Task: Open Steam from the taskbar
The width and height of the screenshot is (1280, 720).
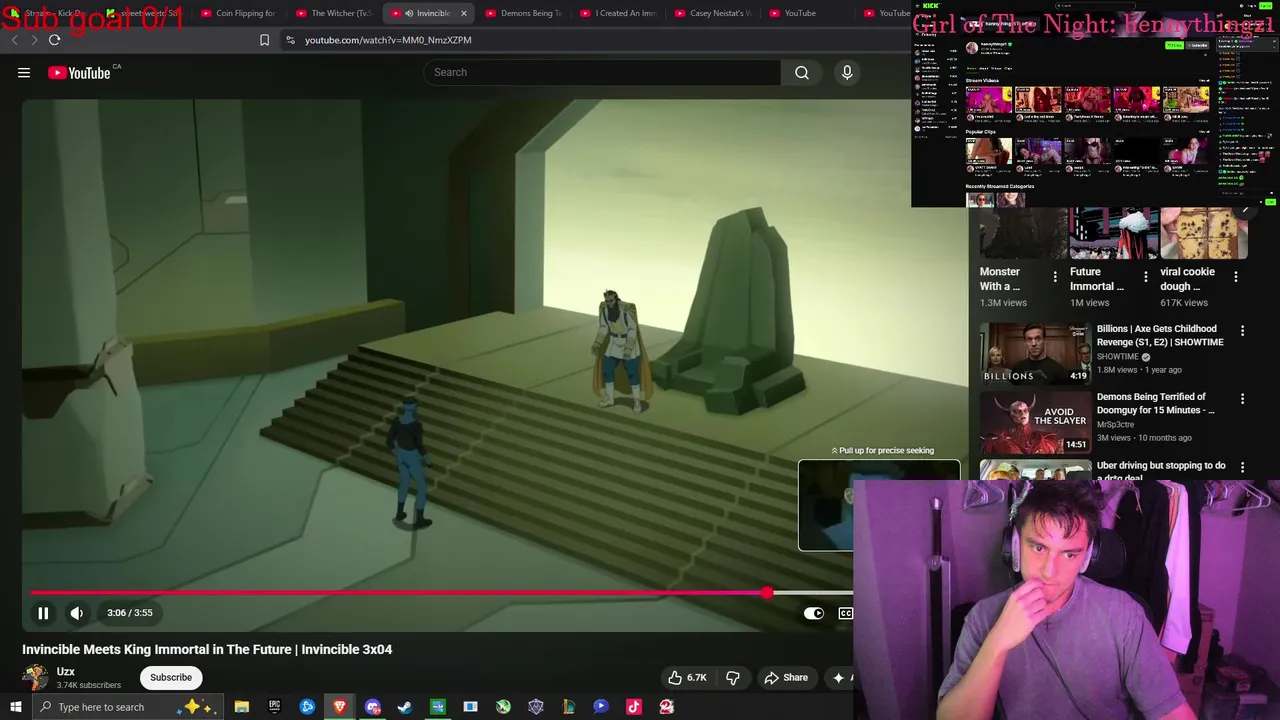Action: click(x=405, y=707)
